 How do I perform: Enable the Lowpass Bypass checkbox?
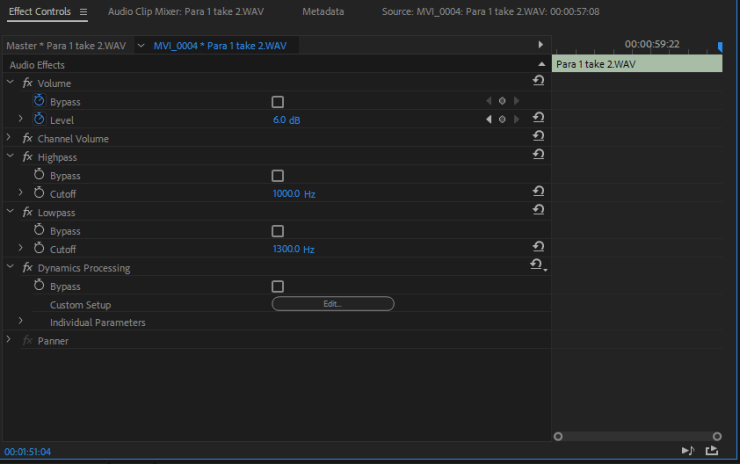pyautogui.click(x=278, y=231)
